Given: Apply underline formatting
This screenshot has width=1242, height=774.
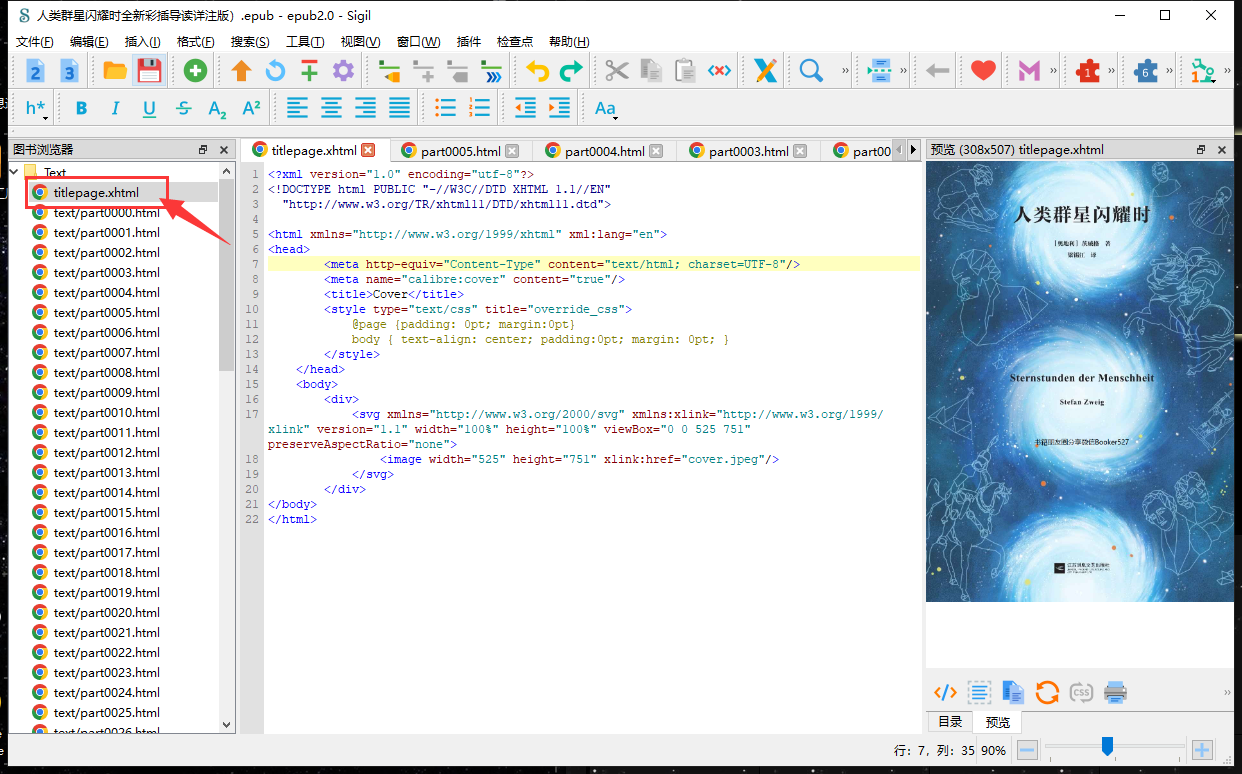Looking at the screenshot, I should click(x=149, y=108).
